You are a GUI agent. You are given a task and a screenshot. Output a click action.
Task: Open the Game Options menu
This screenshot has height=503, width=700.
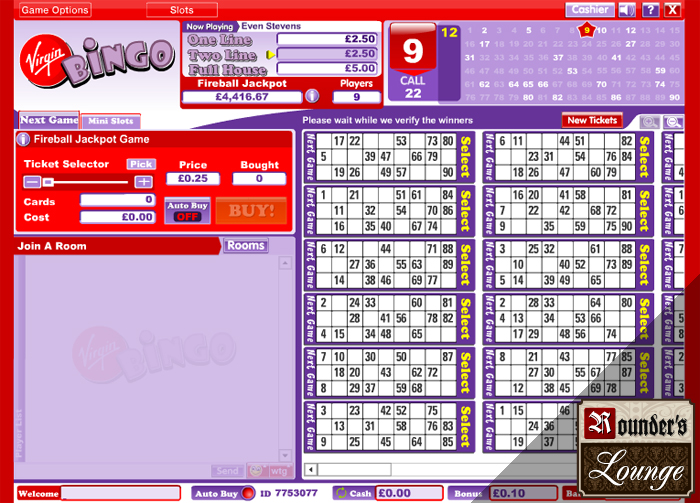[x=55, y=10]
